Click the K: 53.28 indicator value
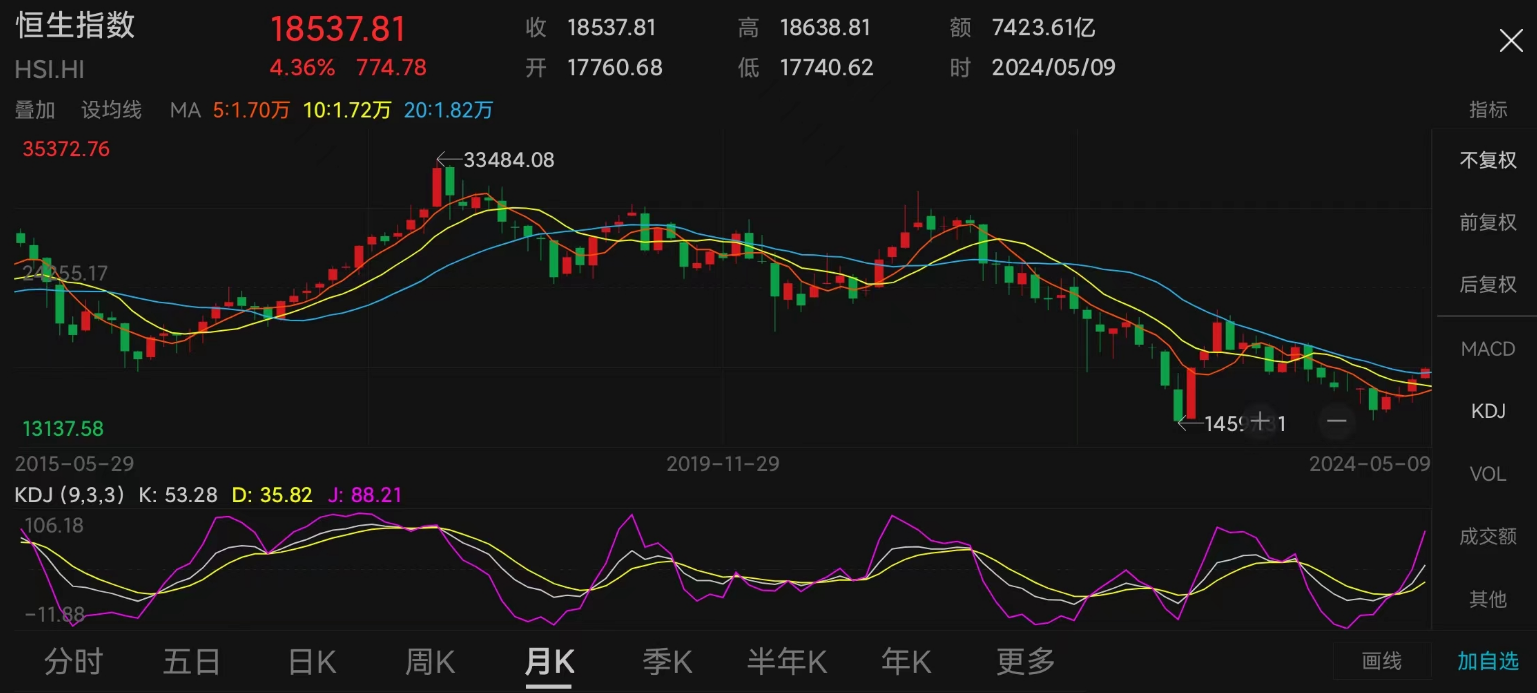Screen dimensions: 1537x693 tap(178, 495)
